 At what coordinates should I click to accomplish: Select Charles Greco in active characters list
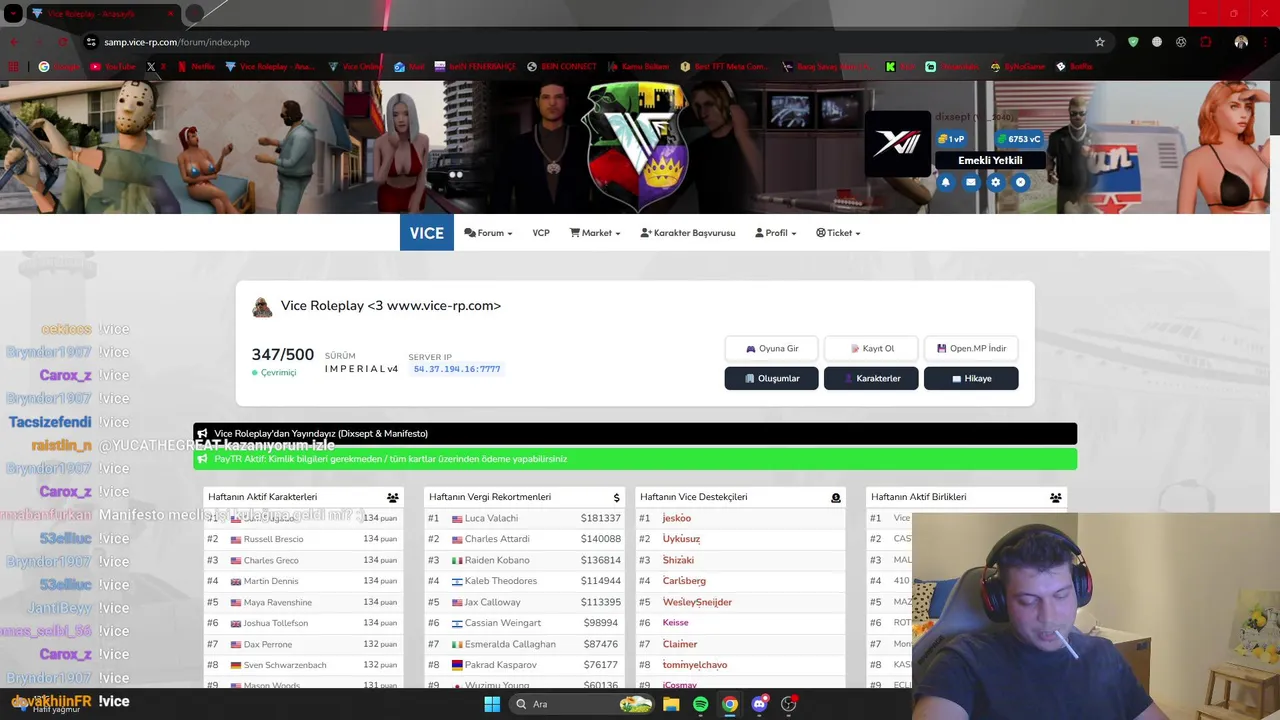pos(271,560)
